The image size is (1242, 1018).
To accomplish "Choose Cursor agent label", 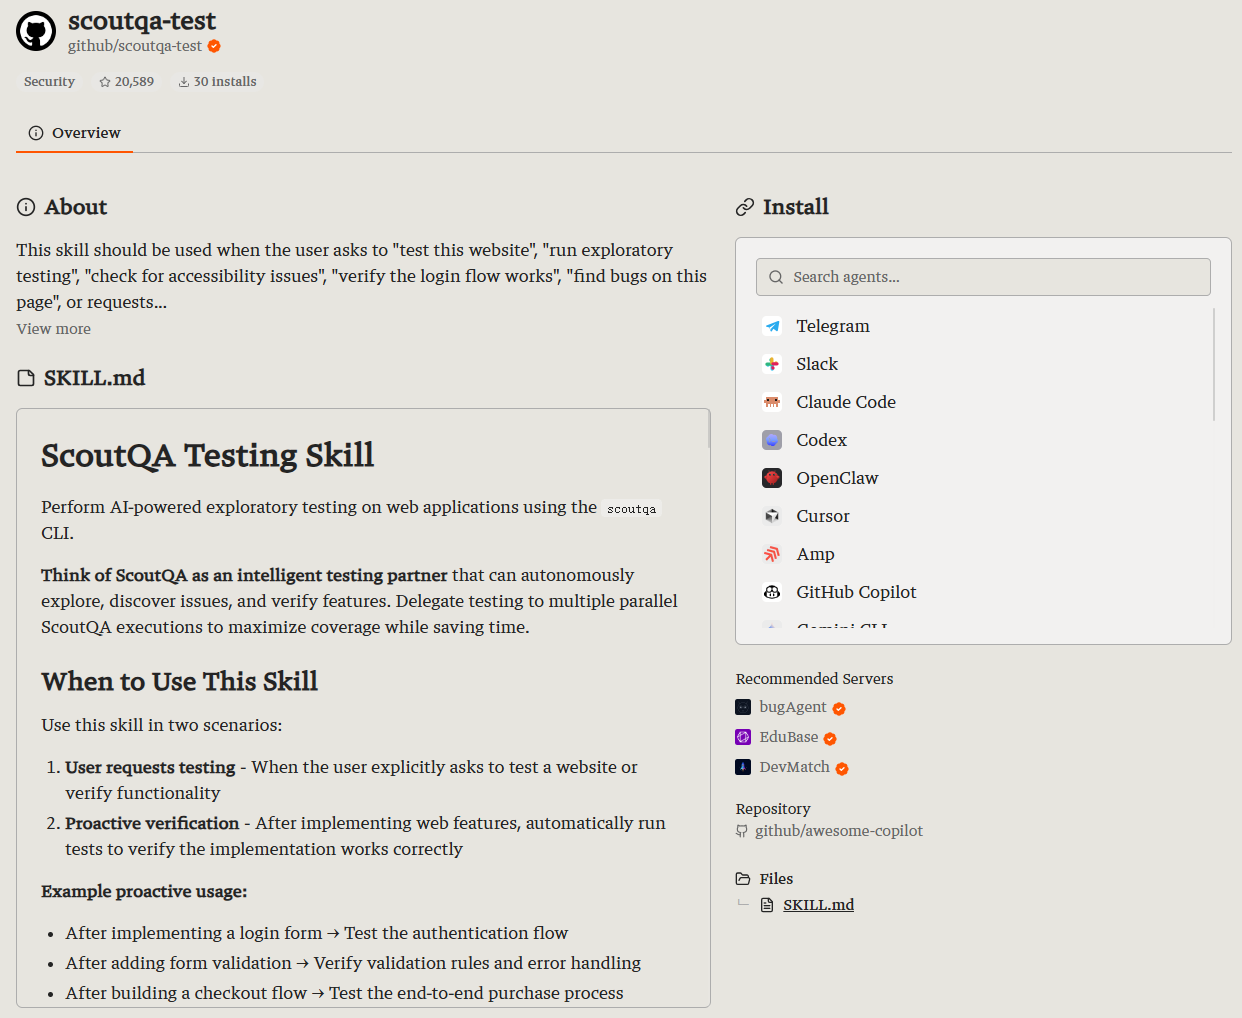I will 823,516.
